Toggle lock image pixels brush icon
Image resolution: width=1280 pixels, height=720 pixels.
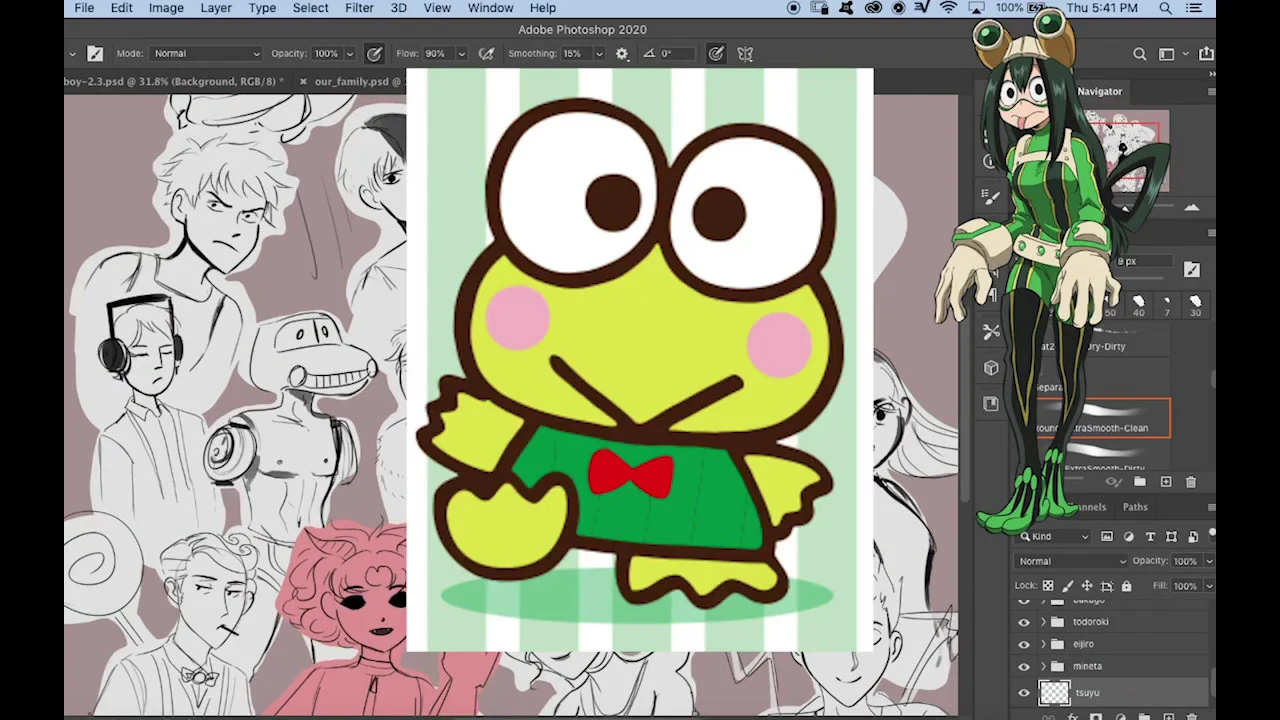1068,586
